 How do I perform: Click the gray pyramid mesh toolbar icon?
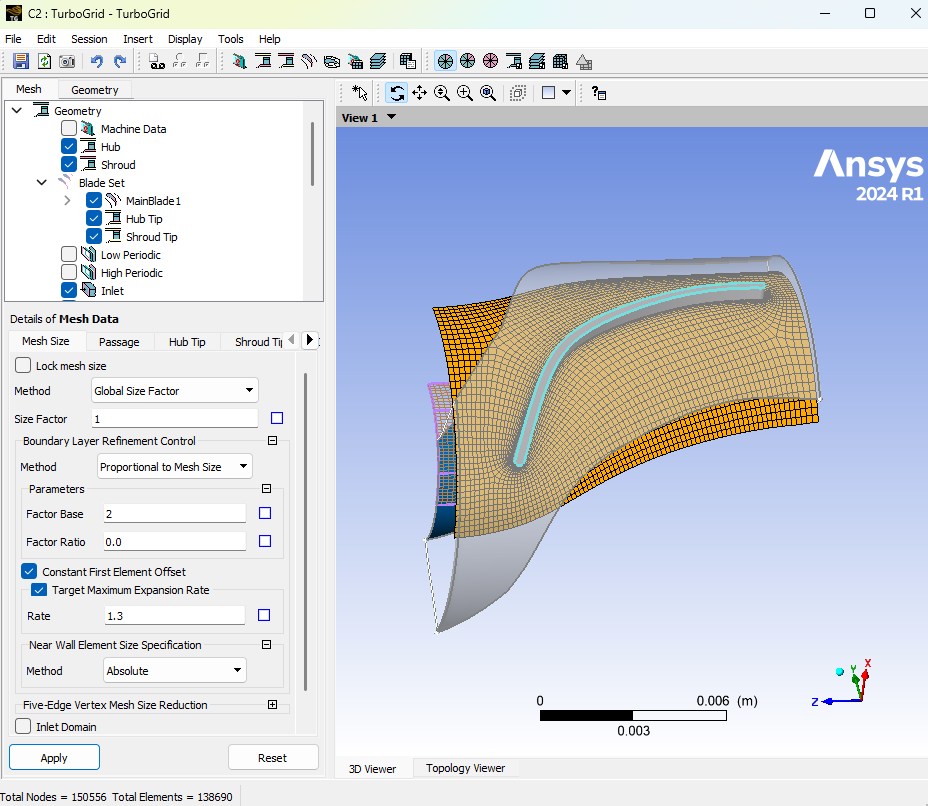click(584, 62)
